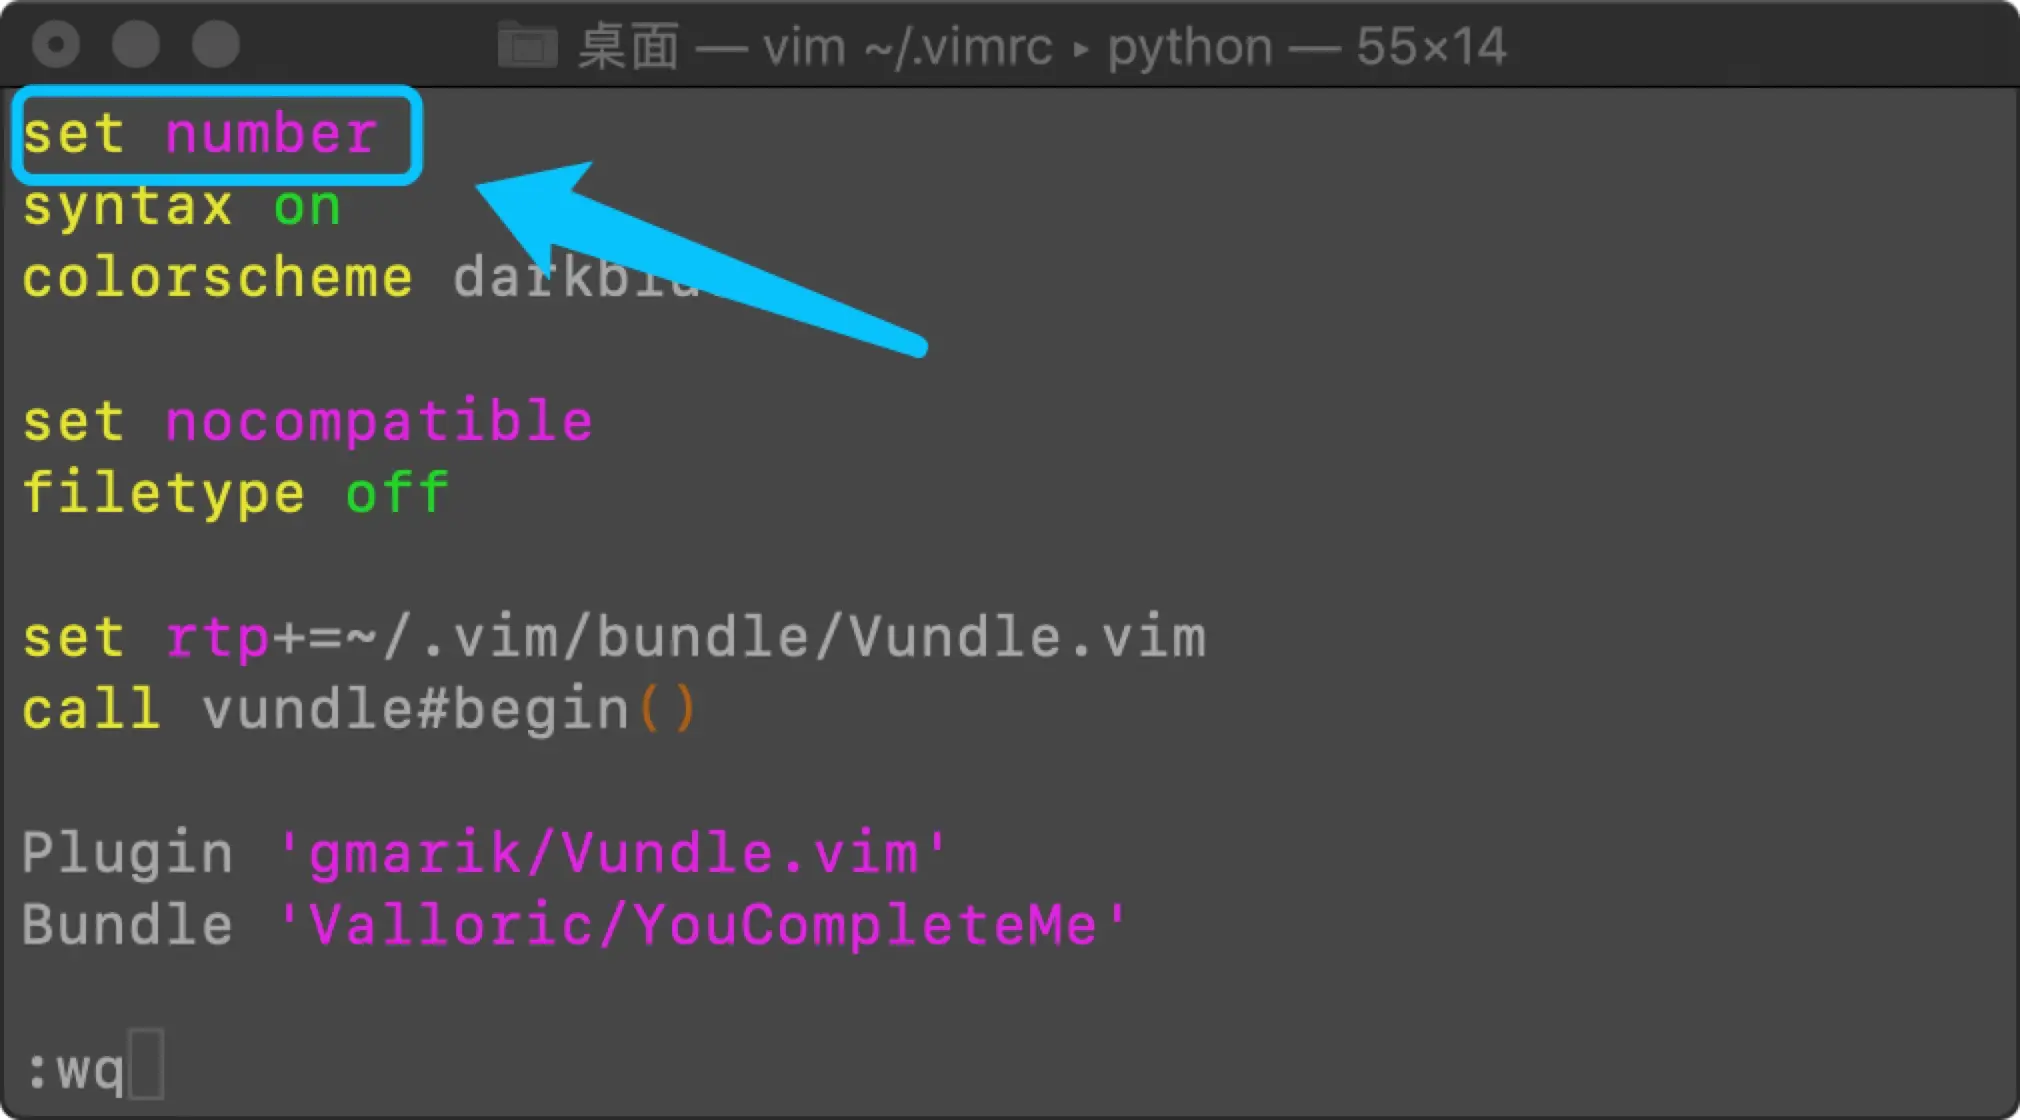Click the 'rtp' option in set line
The width and height of the screenshot is (2020, 1120).
(x=217, y=637)
